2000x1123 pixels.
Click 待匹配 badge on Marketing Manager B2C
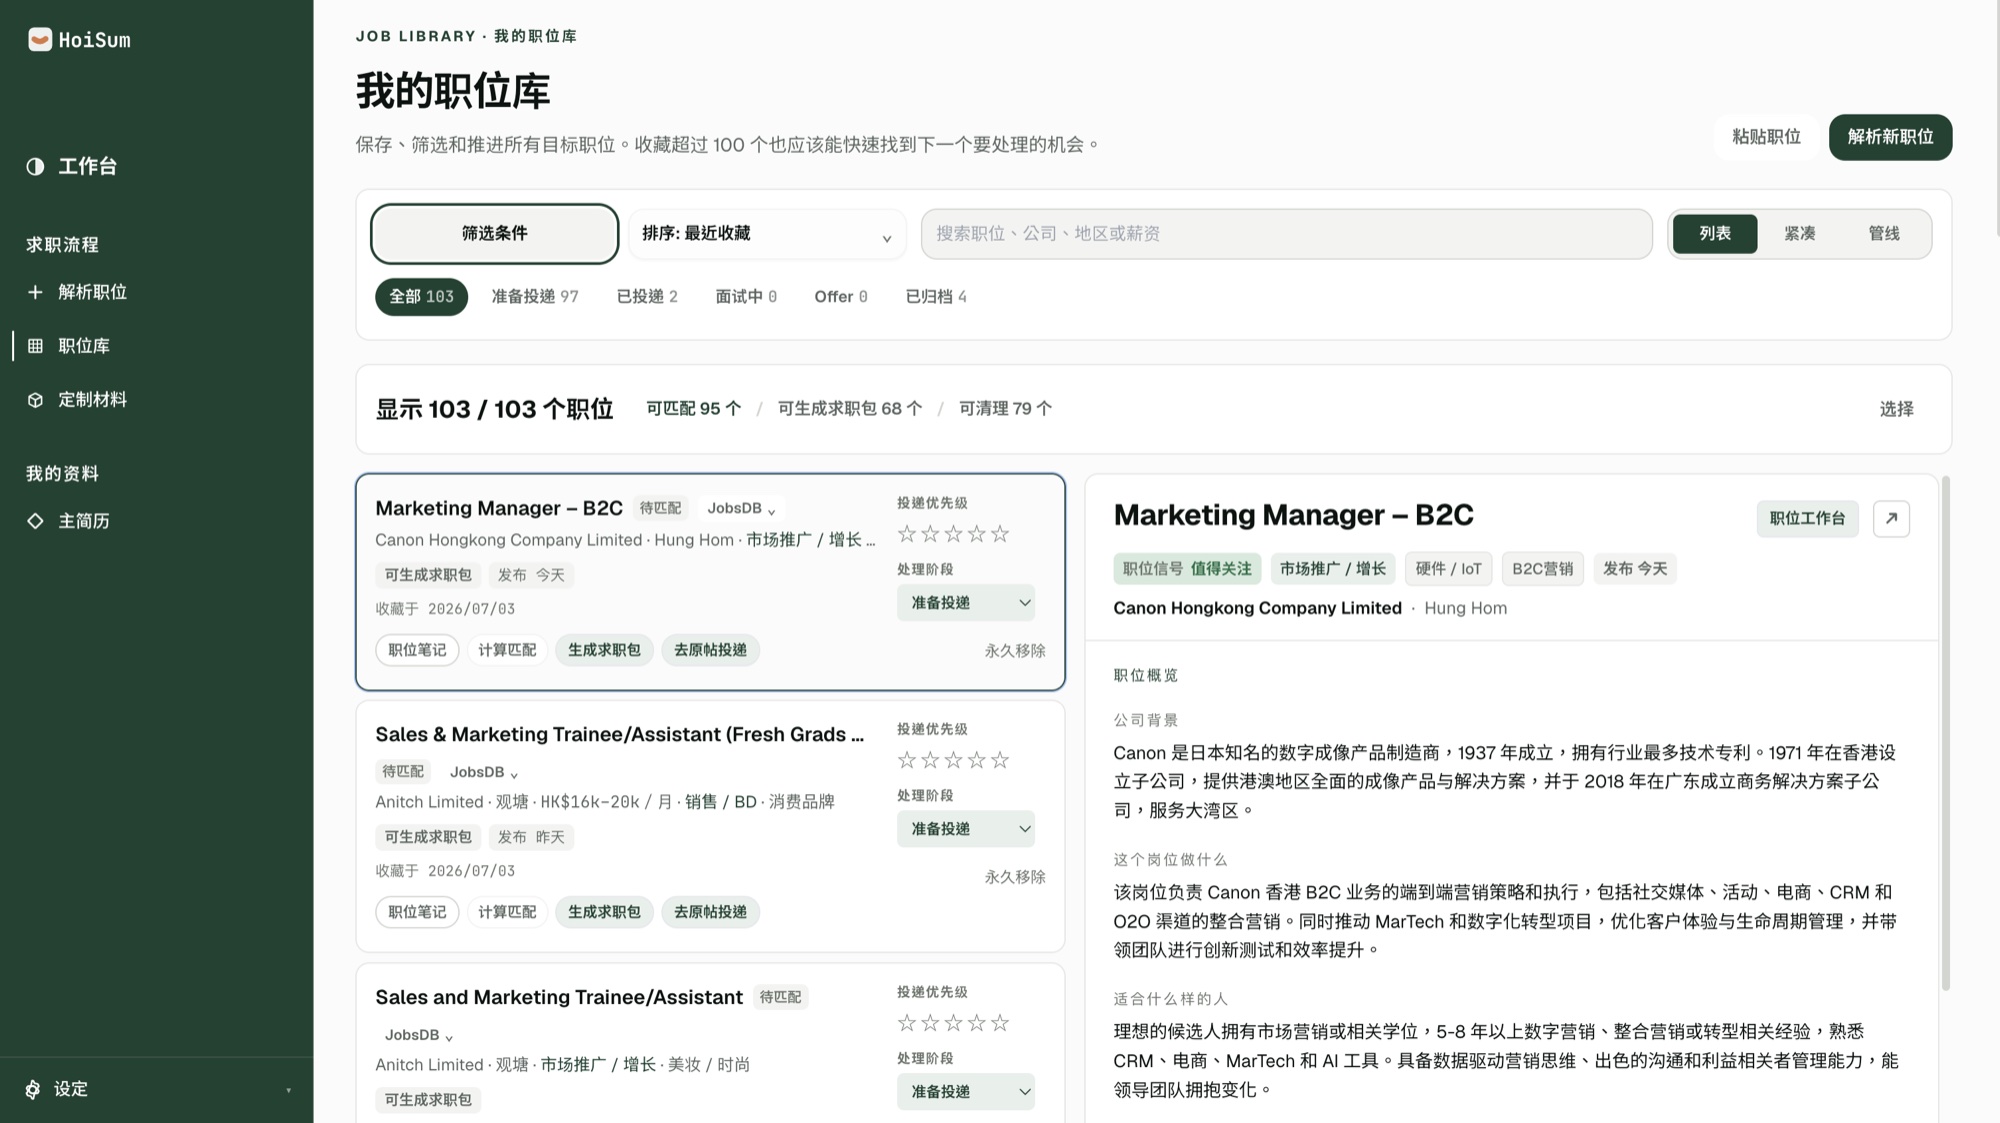pos(660,508)
